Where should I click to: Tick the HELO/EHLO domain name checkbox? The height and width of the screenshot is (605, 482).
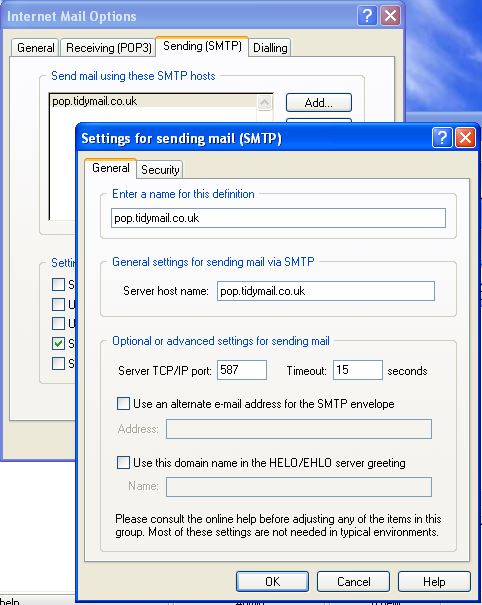(123, 462)
